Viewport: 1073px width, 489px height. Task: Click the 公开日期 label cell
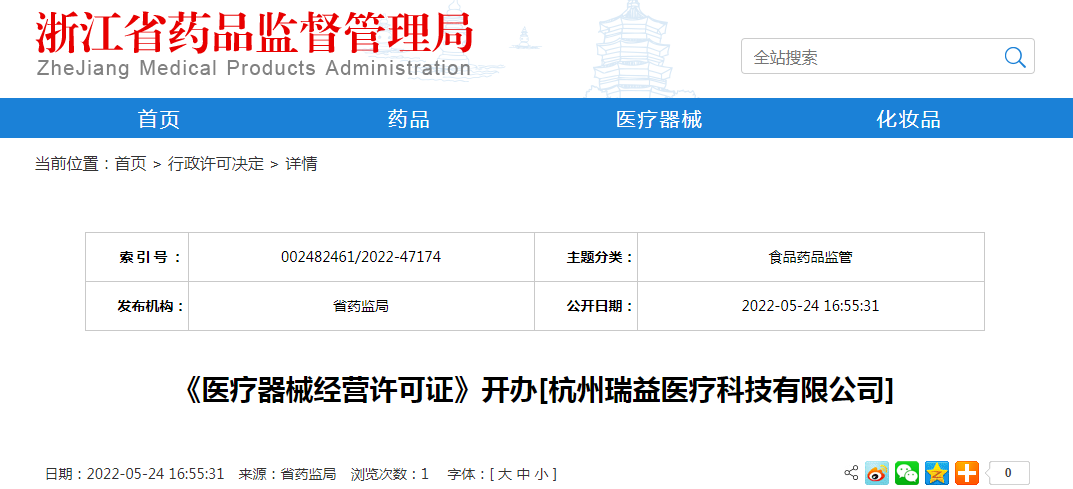(586, 306)
